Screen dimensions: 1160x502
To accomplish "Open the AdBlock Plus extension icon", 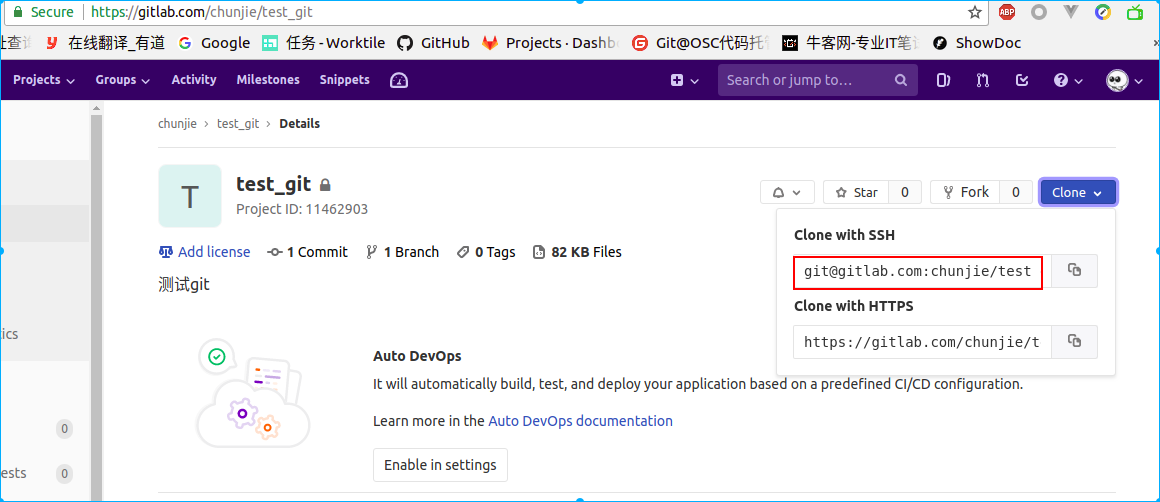I will [1006, 12].
